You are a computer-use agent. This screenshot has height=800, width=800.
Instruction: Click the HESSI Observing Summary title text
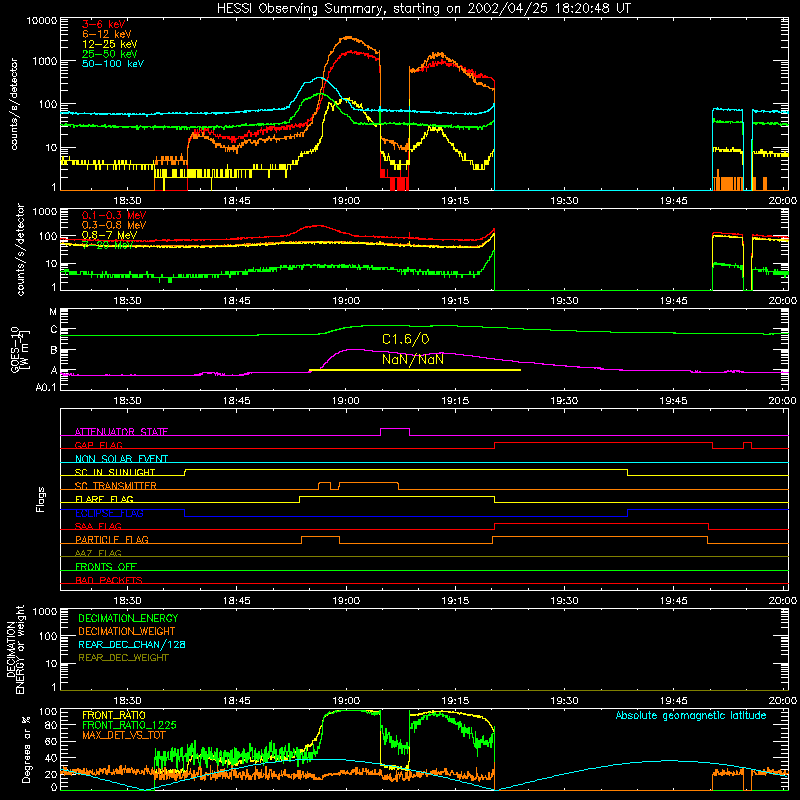click(424, 8)
